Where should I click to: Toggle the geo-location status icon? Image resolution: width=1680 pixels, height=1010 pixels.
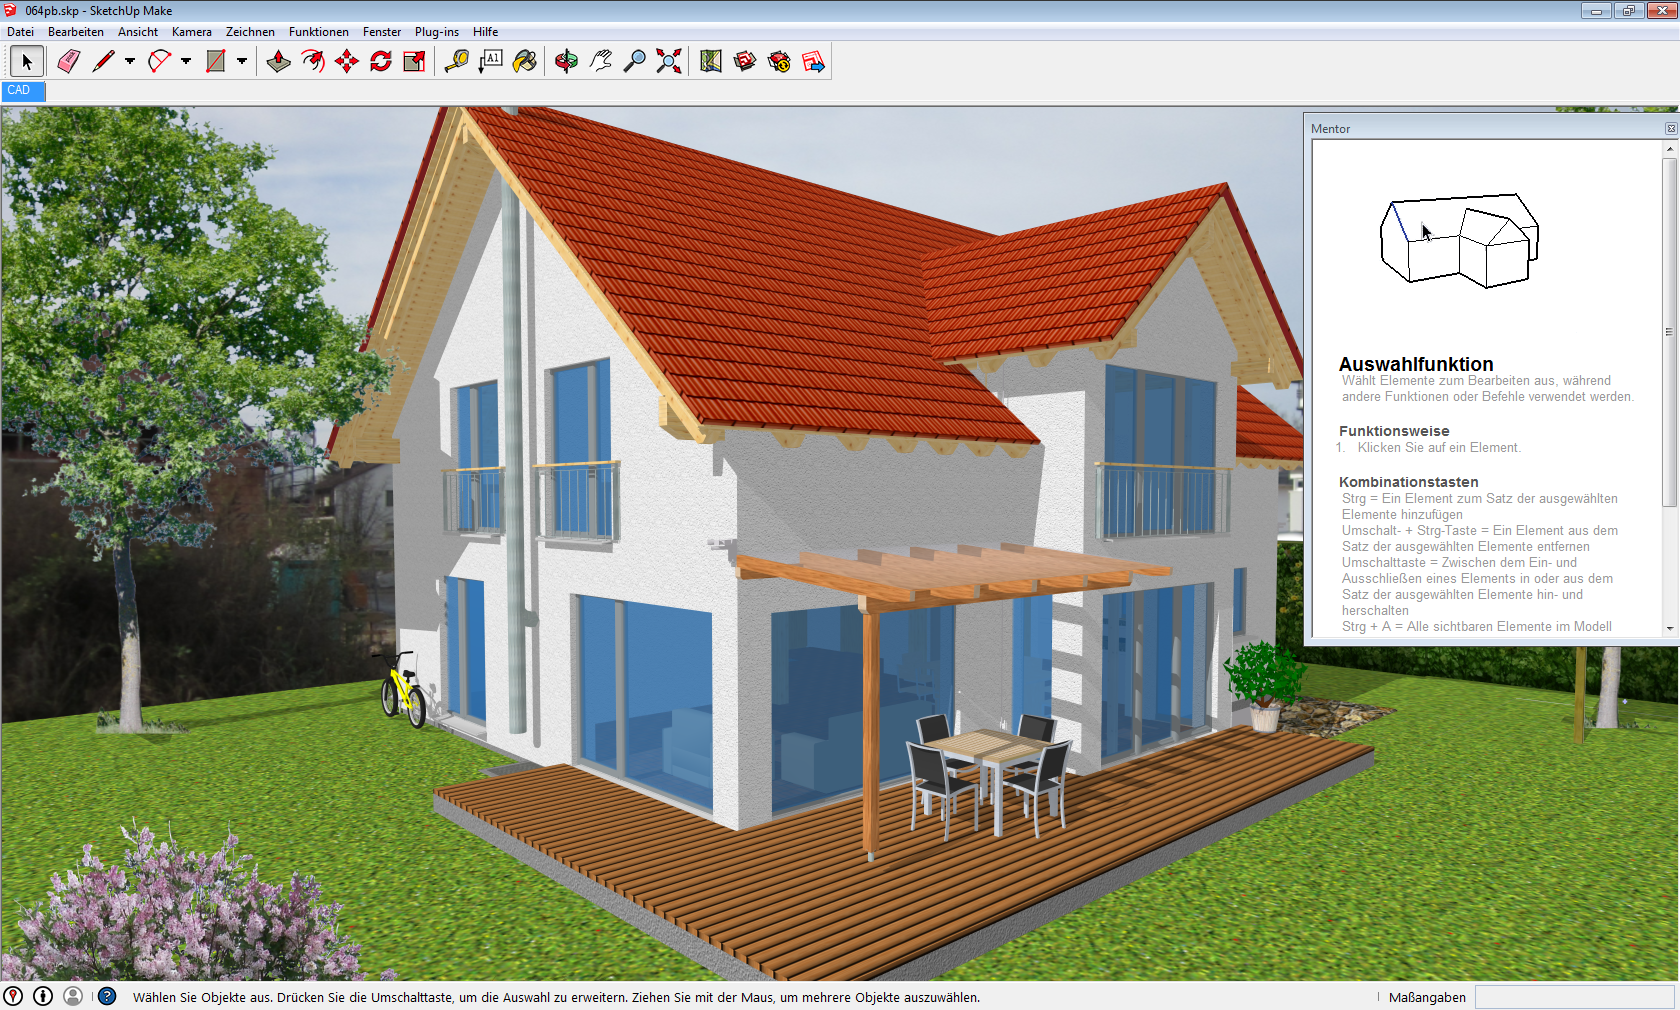(x=13, y=996)
